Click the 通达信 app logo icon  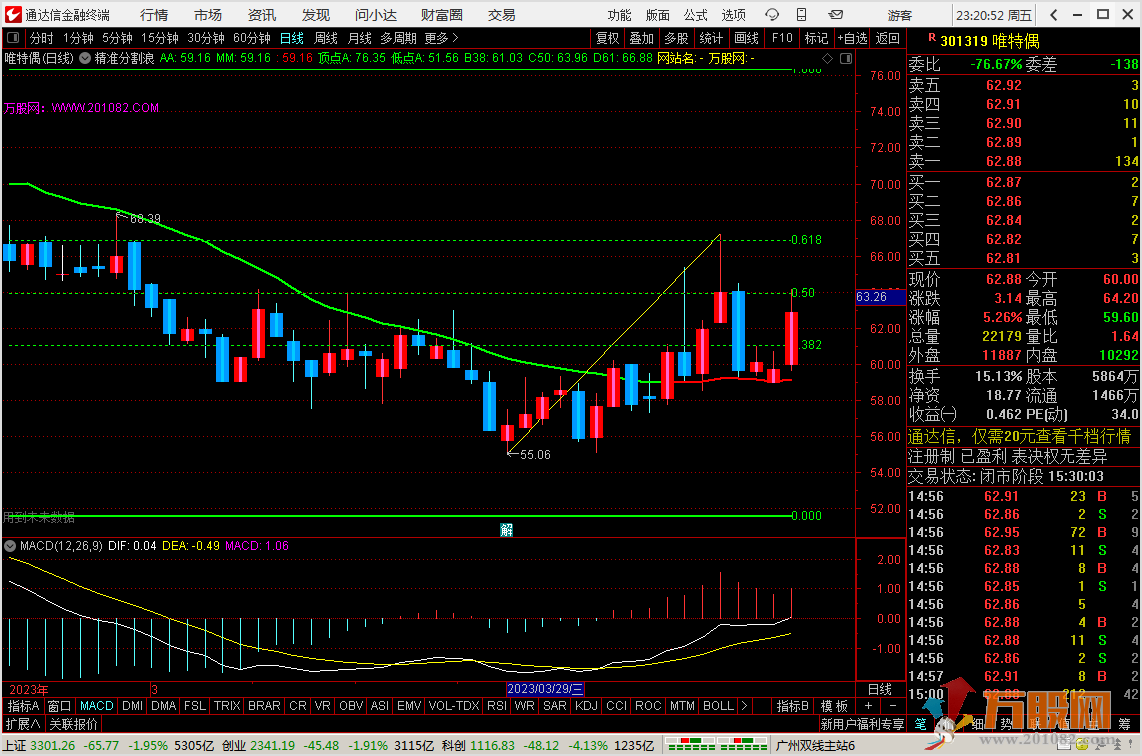tap(12, 15)
